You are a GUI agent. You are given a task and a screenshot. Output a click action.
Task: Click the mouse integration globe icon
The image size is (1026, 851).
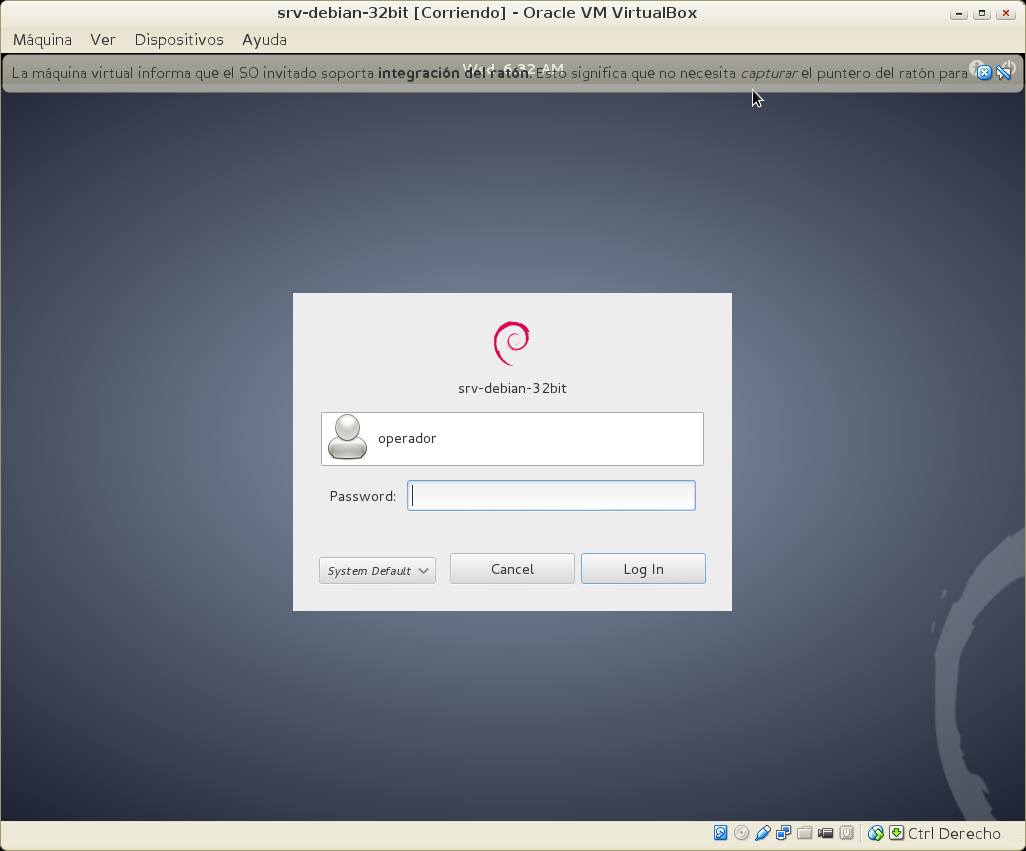pos(876,833)
